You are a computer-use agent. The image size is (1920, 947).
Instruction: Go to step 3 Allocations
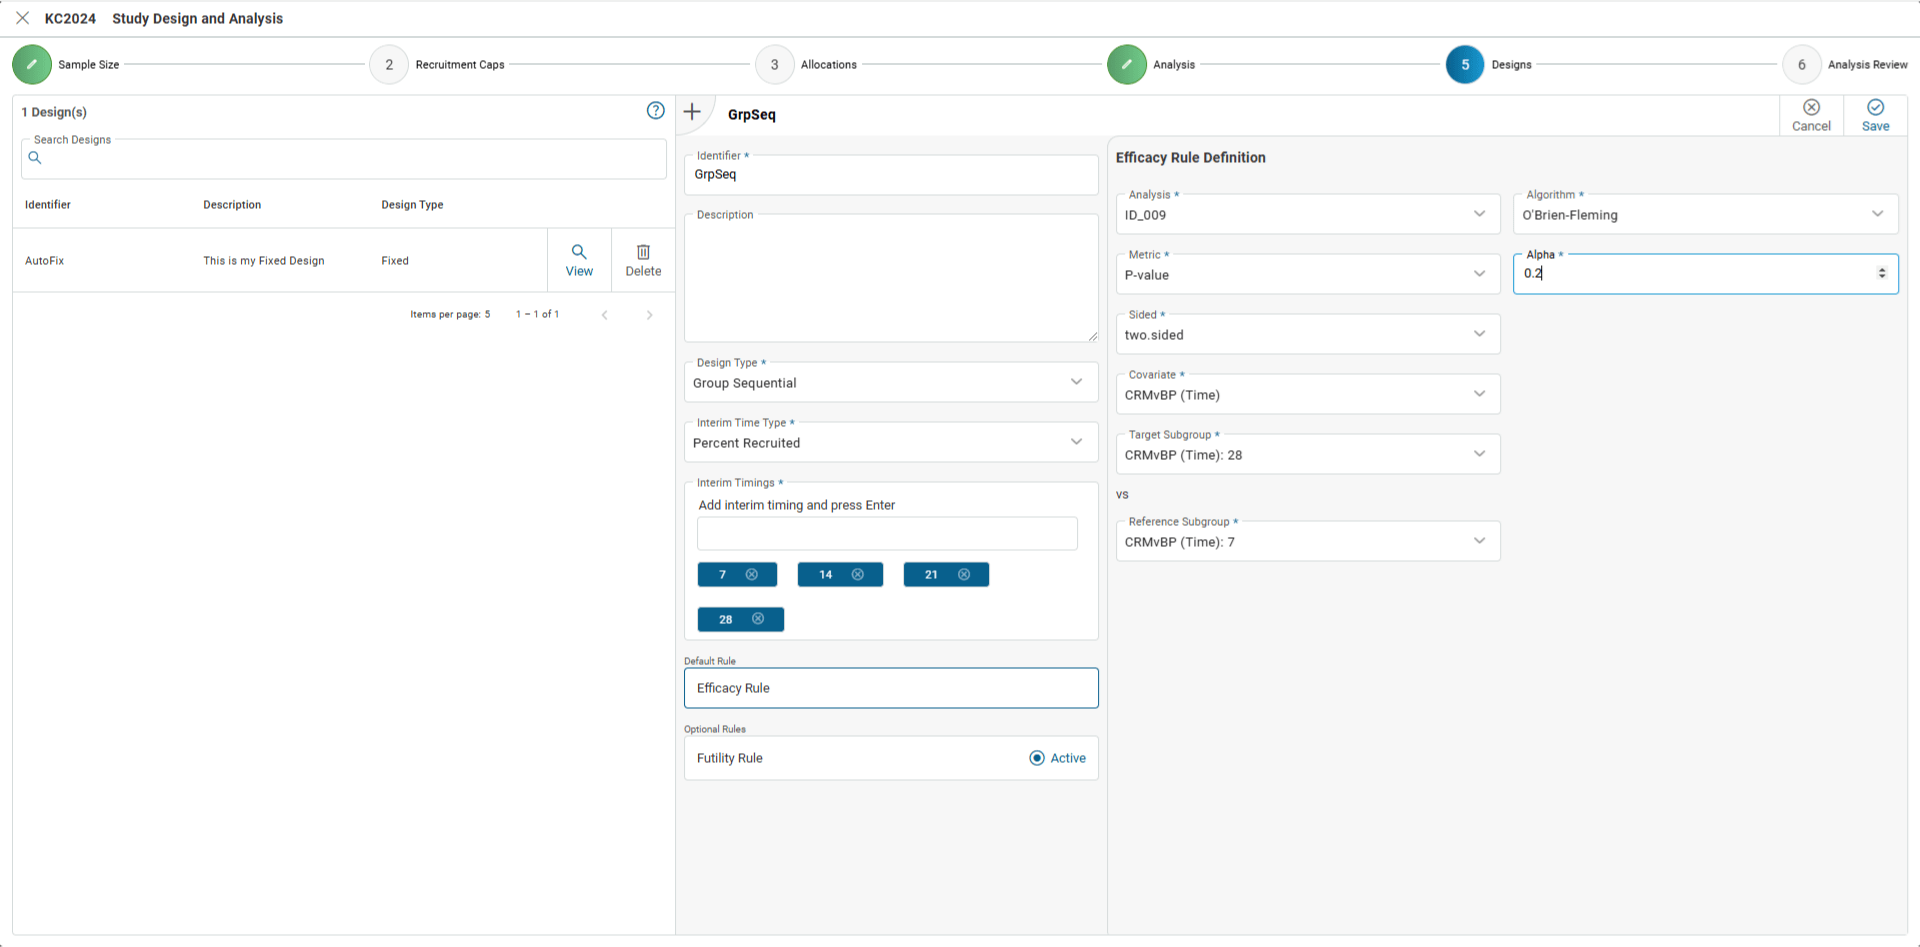click(x=774, y=64)
